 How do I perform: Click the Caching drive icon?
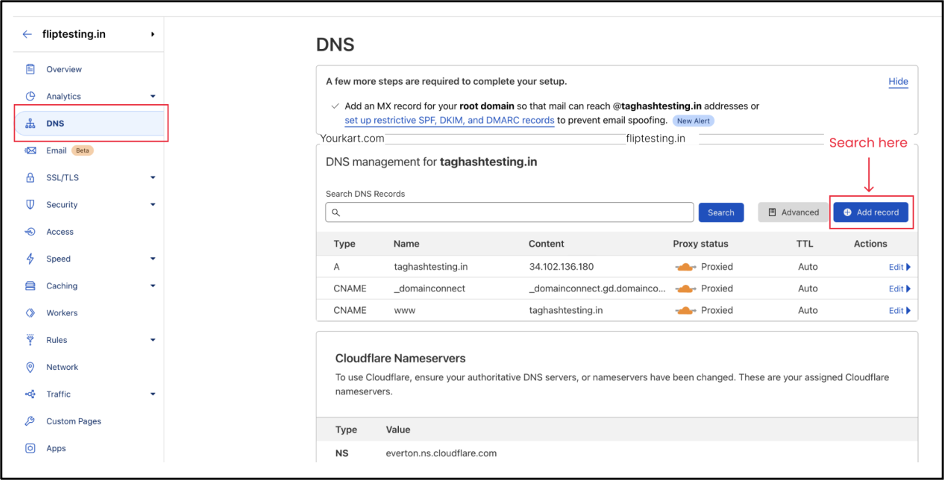(x=30, y=286)
